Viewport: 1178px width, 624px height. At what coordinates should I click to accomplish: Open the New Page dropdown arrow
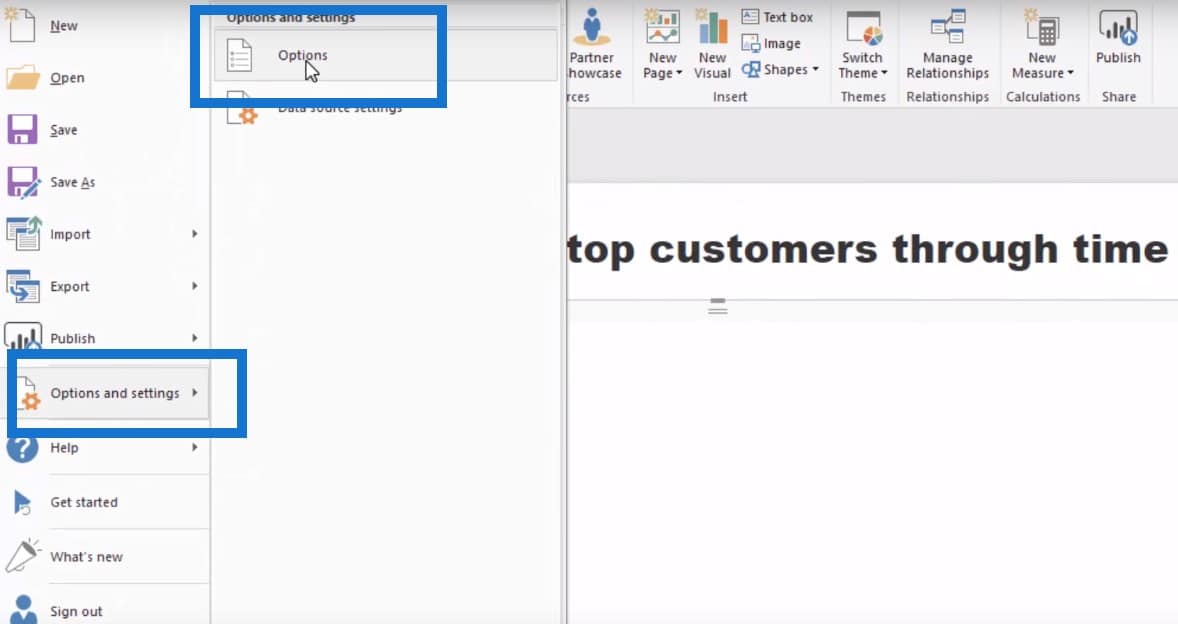tap(679, 74)
